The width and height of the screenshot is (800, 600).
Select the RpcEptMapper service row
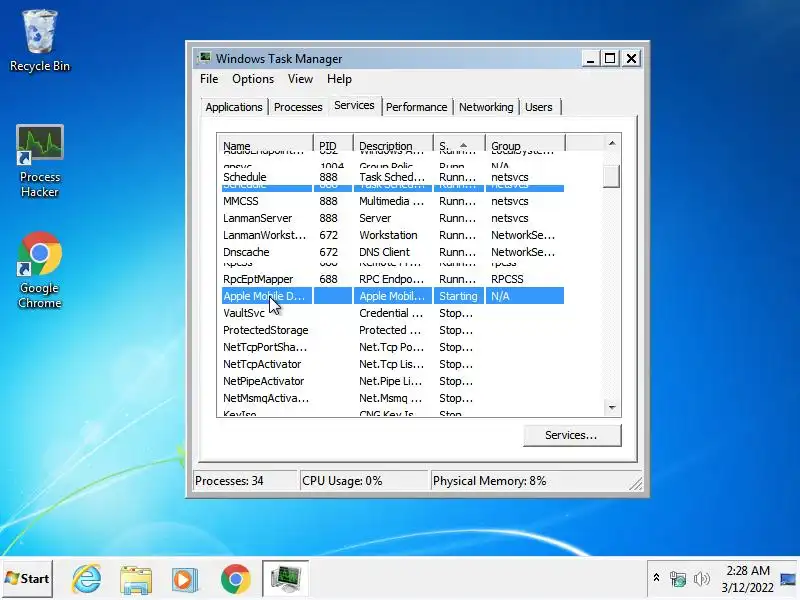(x=393, y=279)
